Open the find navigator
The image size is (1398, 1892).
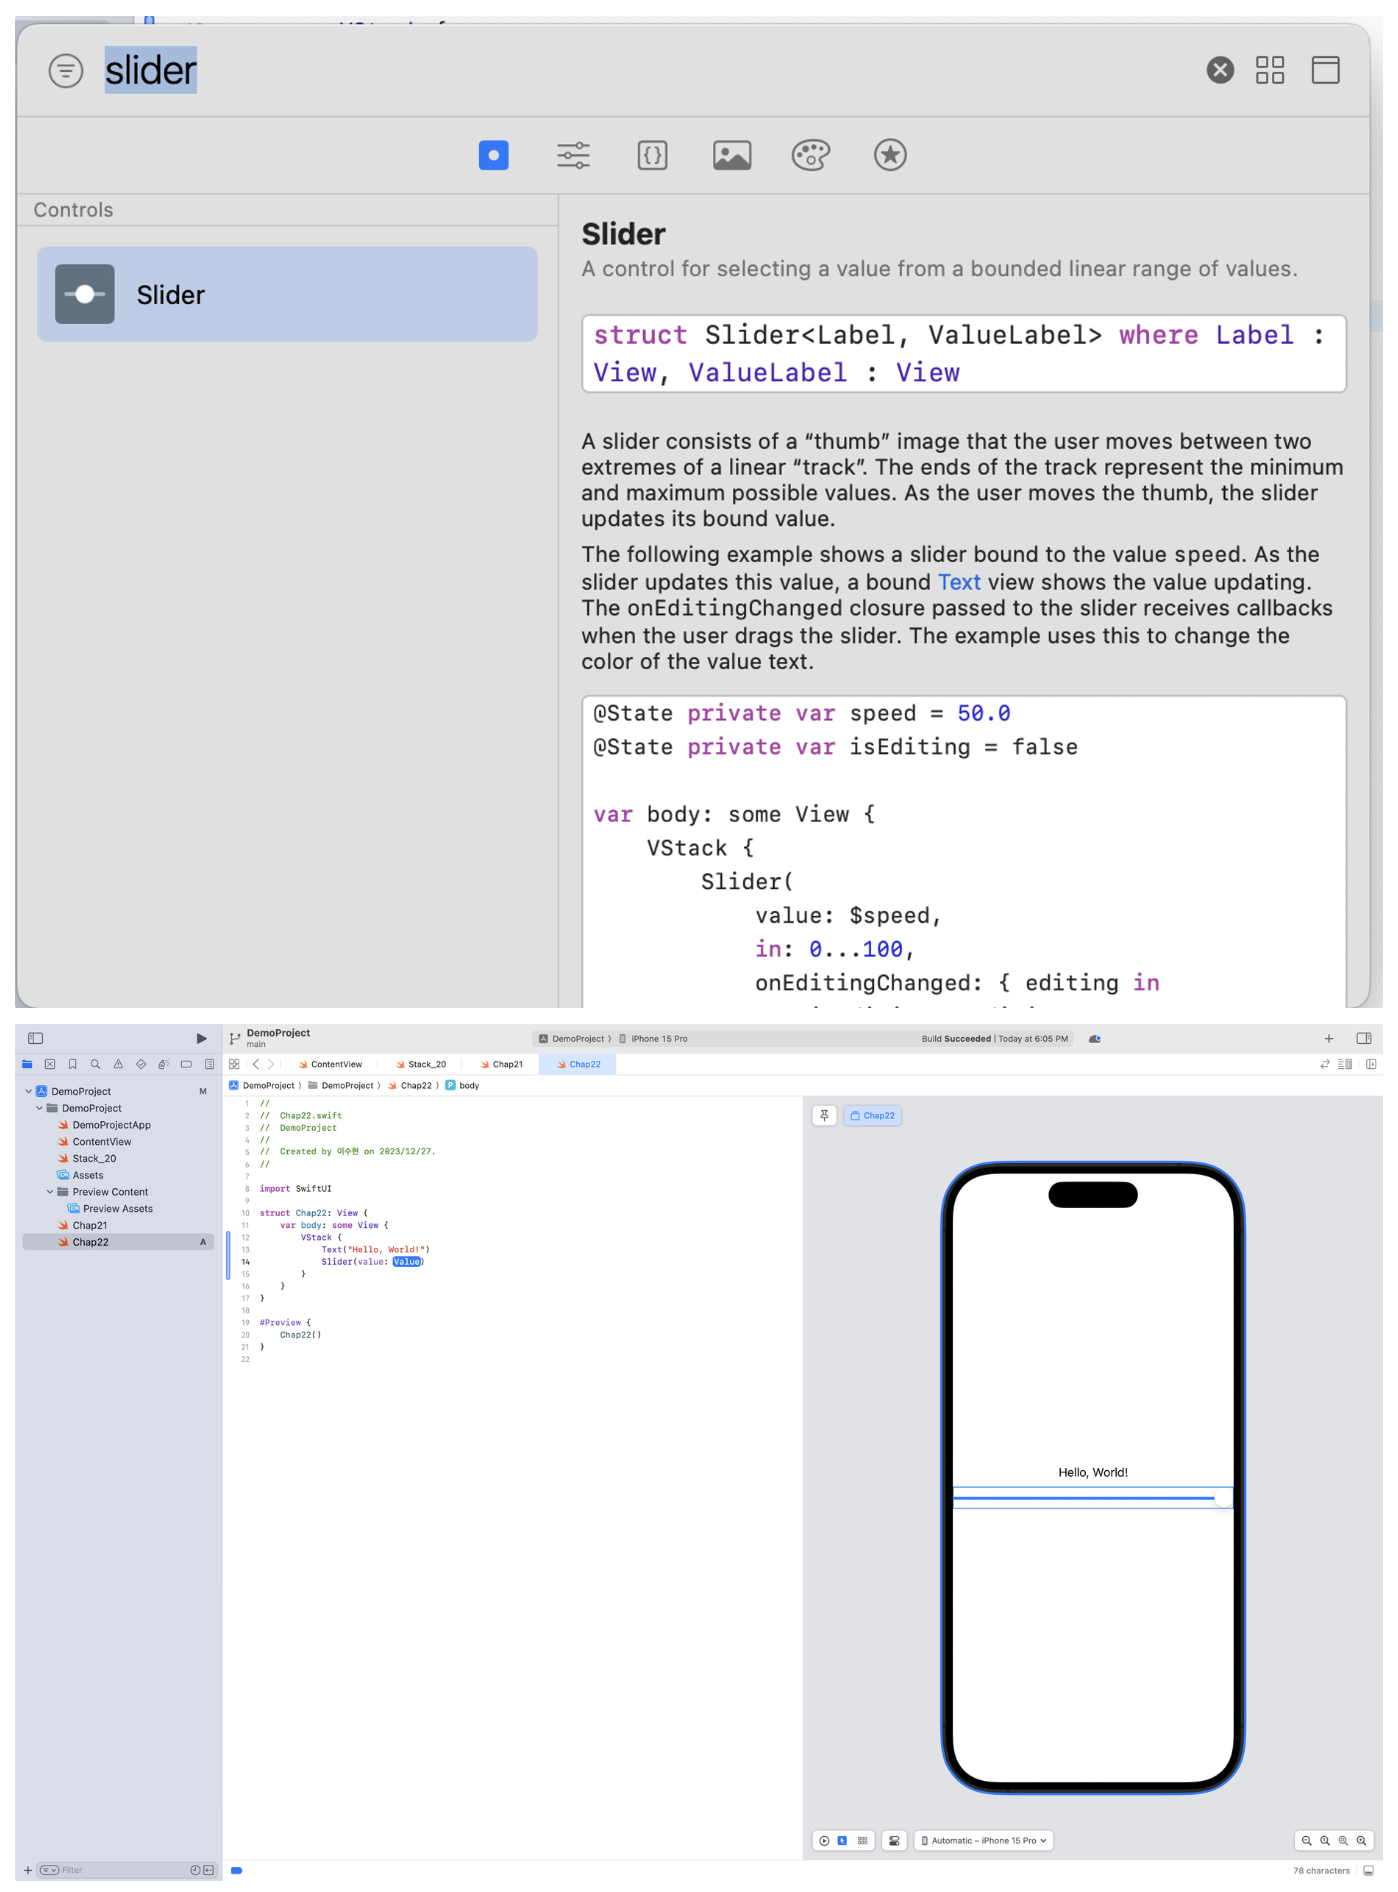[95, 1064]
